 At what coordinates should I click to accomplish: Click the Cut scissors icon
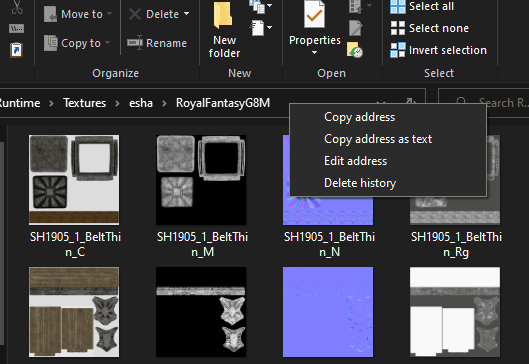[17, 7]
